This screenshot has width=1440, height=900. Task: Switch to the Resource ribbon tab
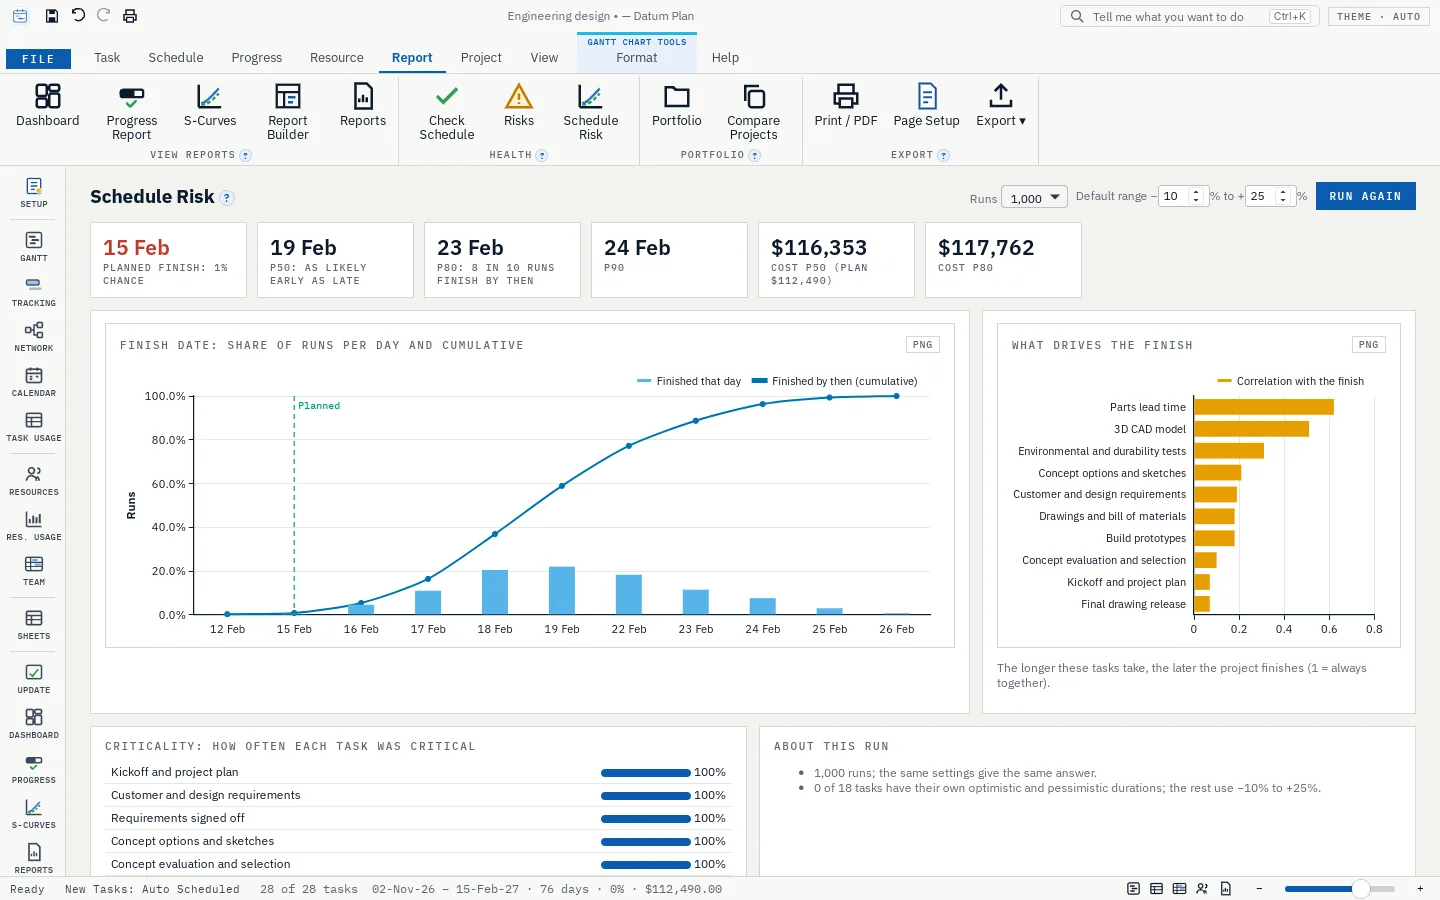[x=337, y=58]
